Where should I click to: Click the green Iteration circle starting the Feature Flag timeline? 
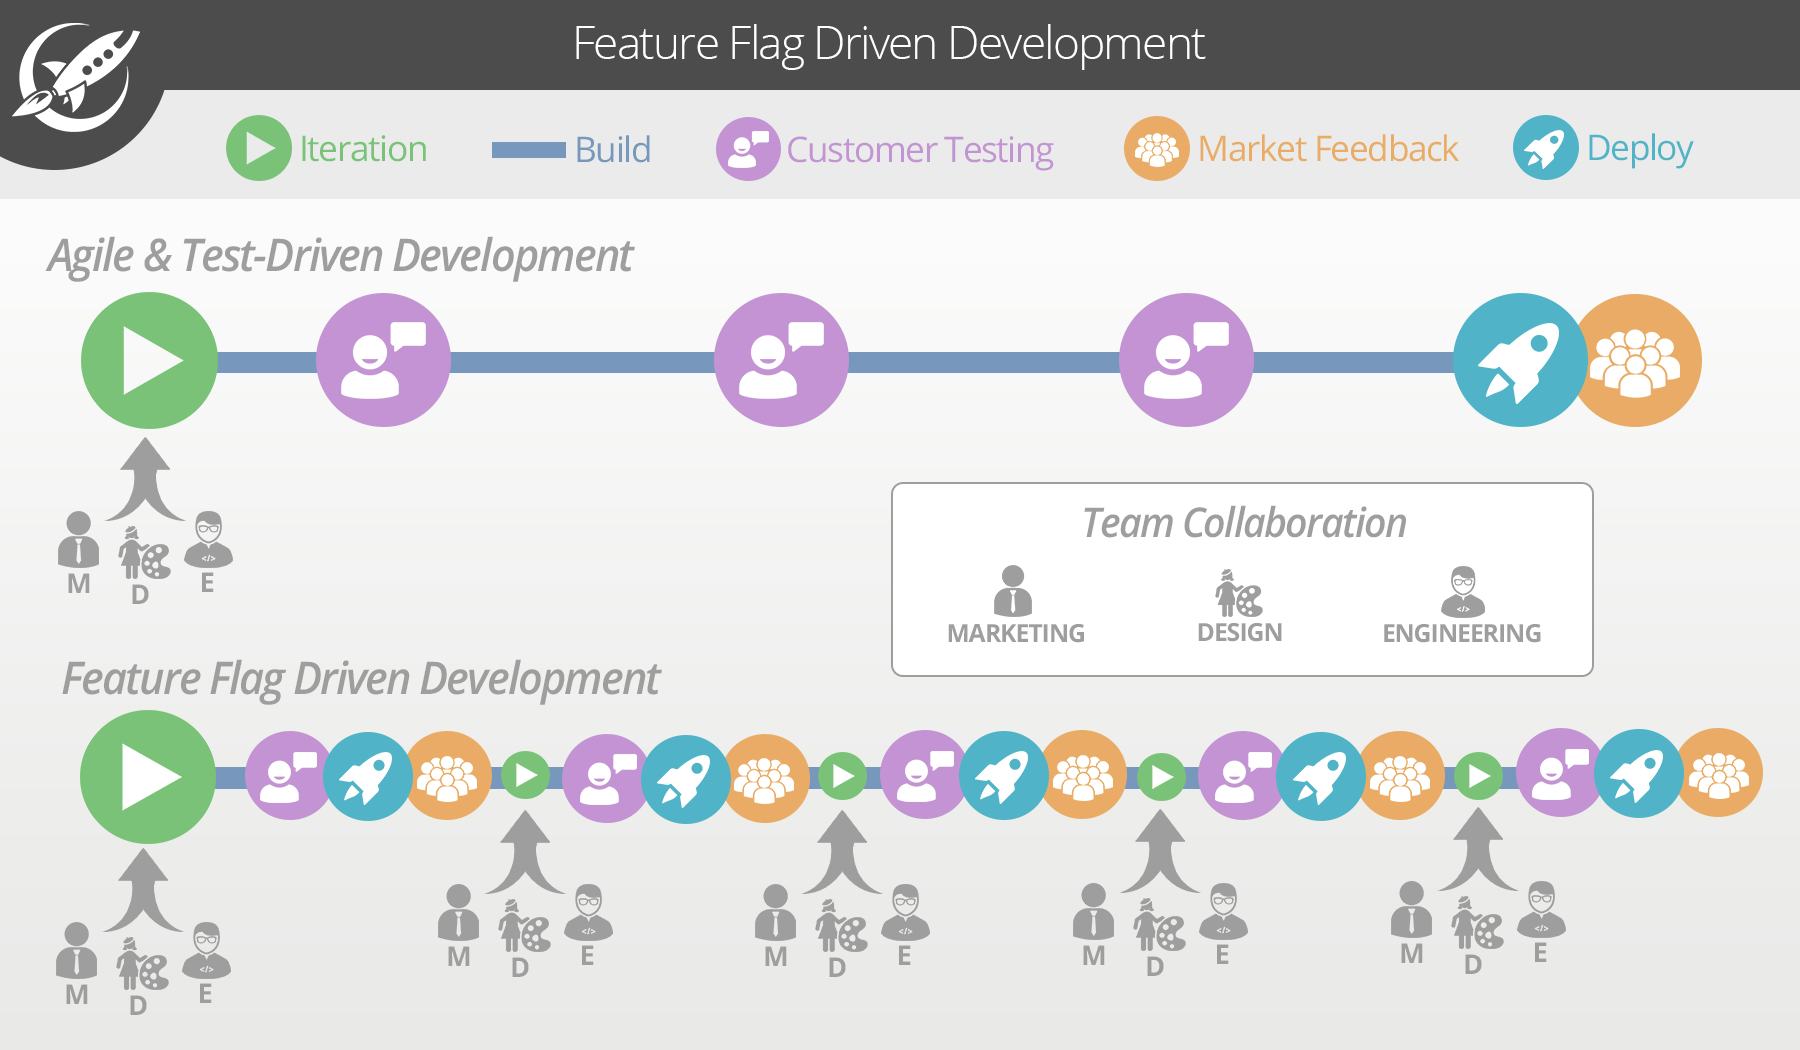click(x=147, y=775)
